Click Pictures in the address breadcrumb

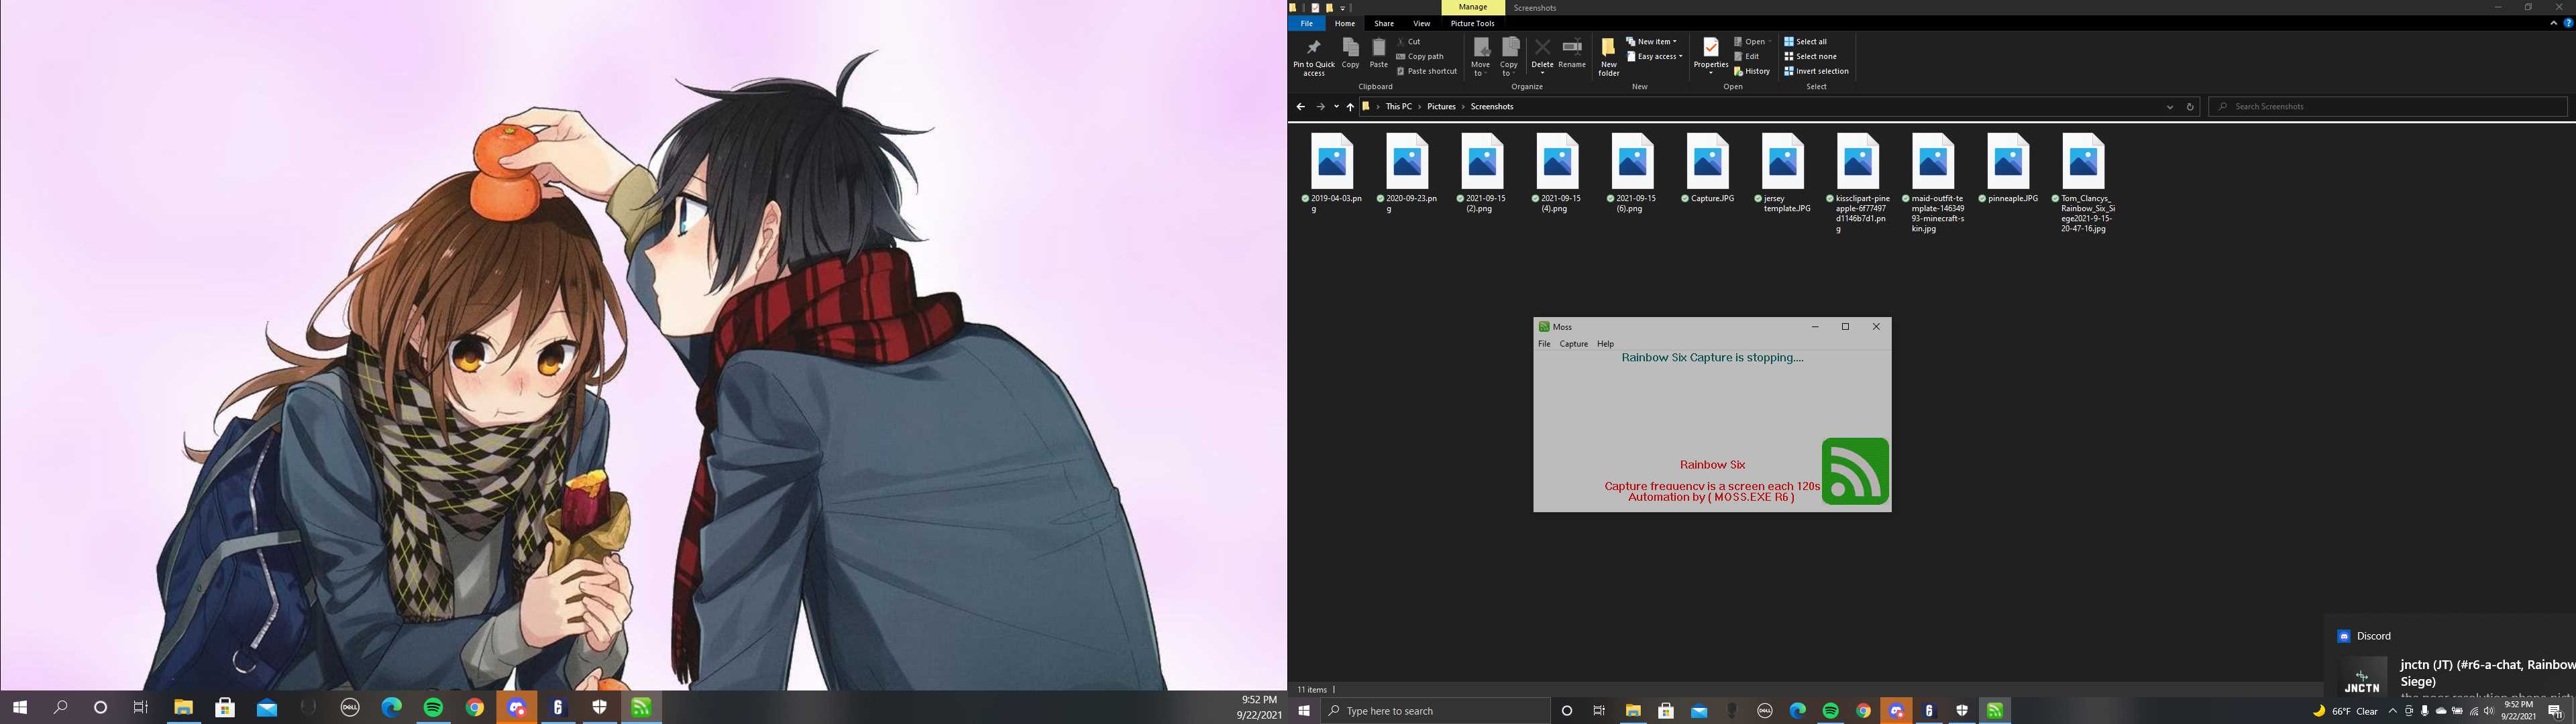coord(1441,107)
